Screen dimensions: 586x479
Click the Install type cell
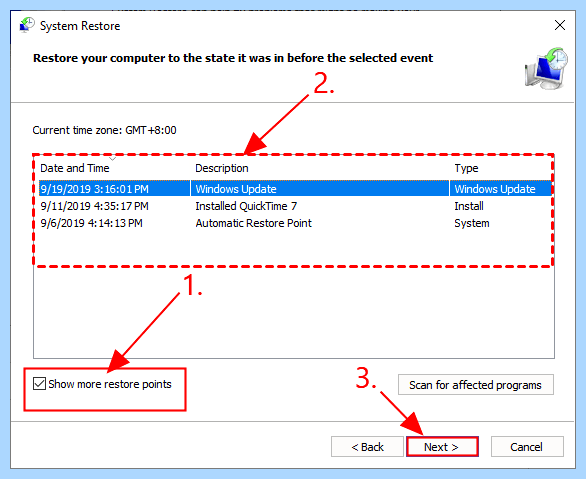pos(469,206)
